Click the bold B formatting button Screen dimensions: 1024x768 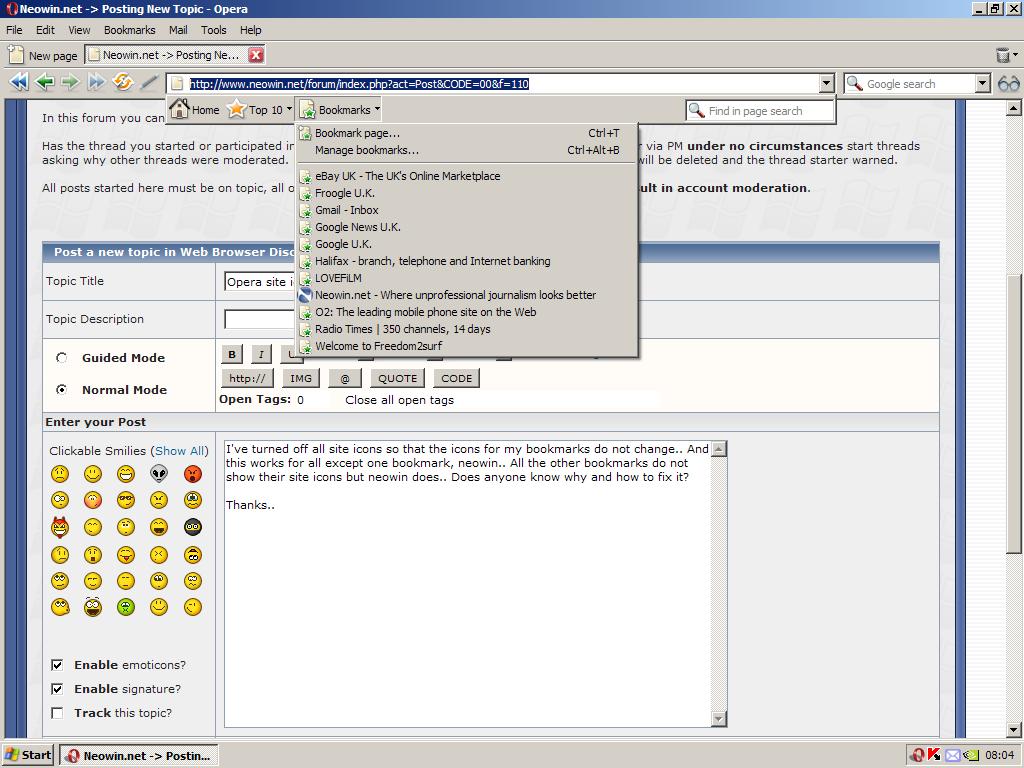(x=232, y=354)
